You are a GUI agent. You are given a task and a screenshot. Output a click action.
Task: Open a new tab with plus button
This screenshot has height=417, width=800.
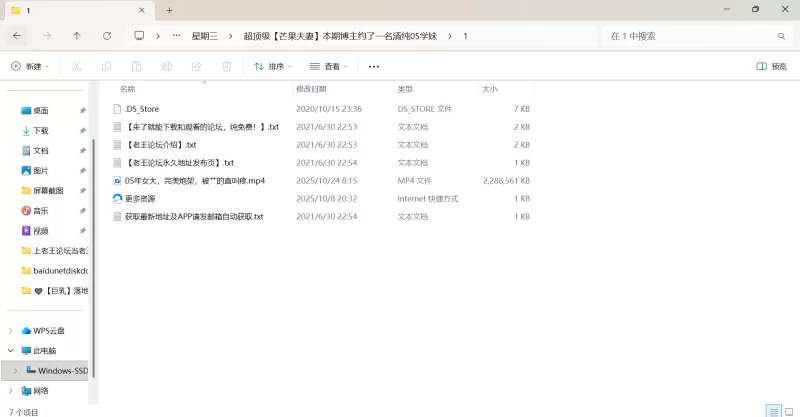[169, 10]
